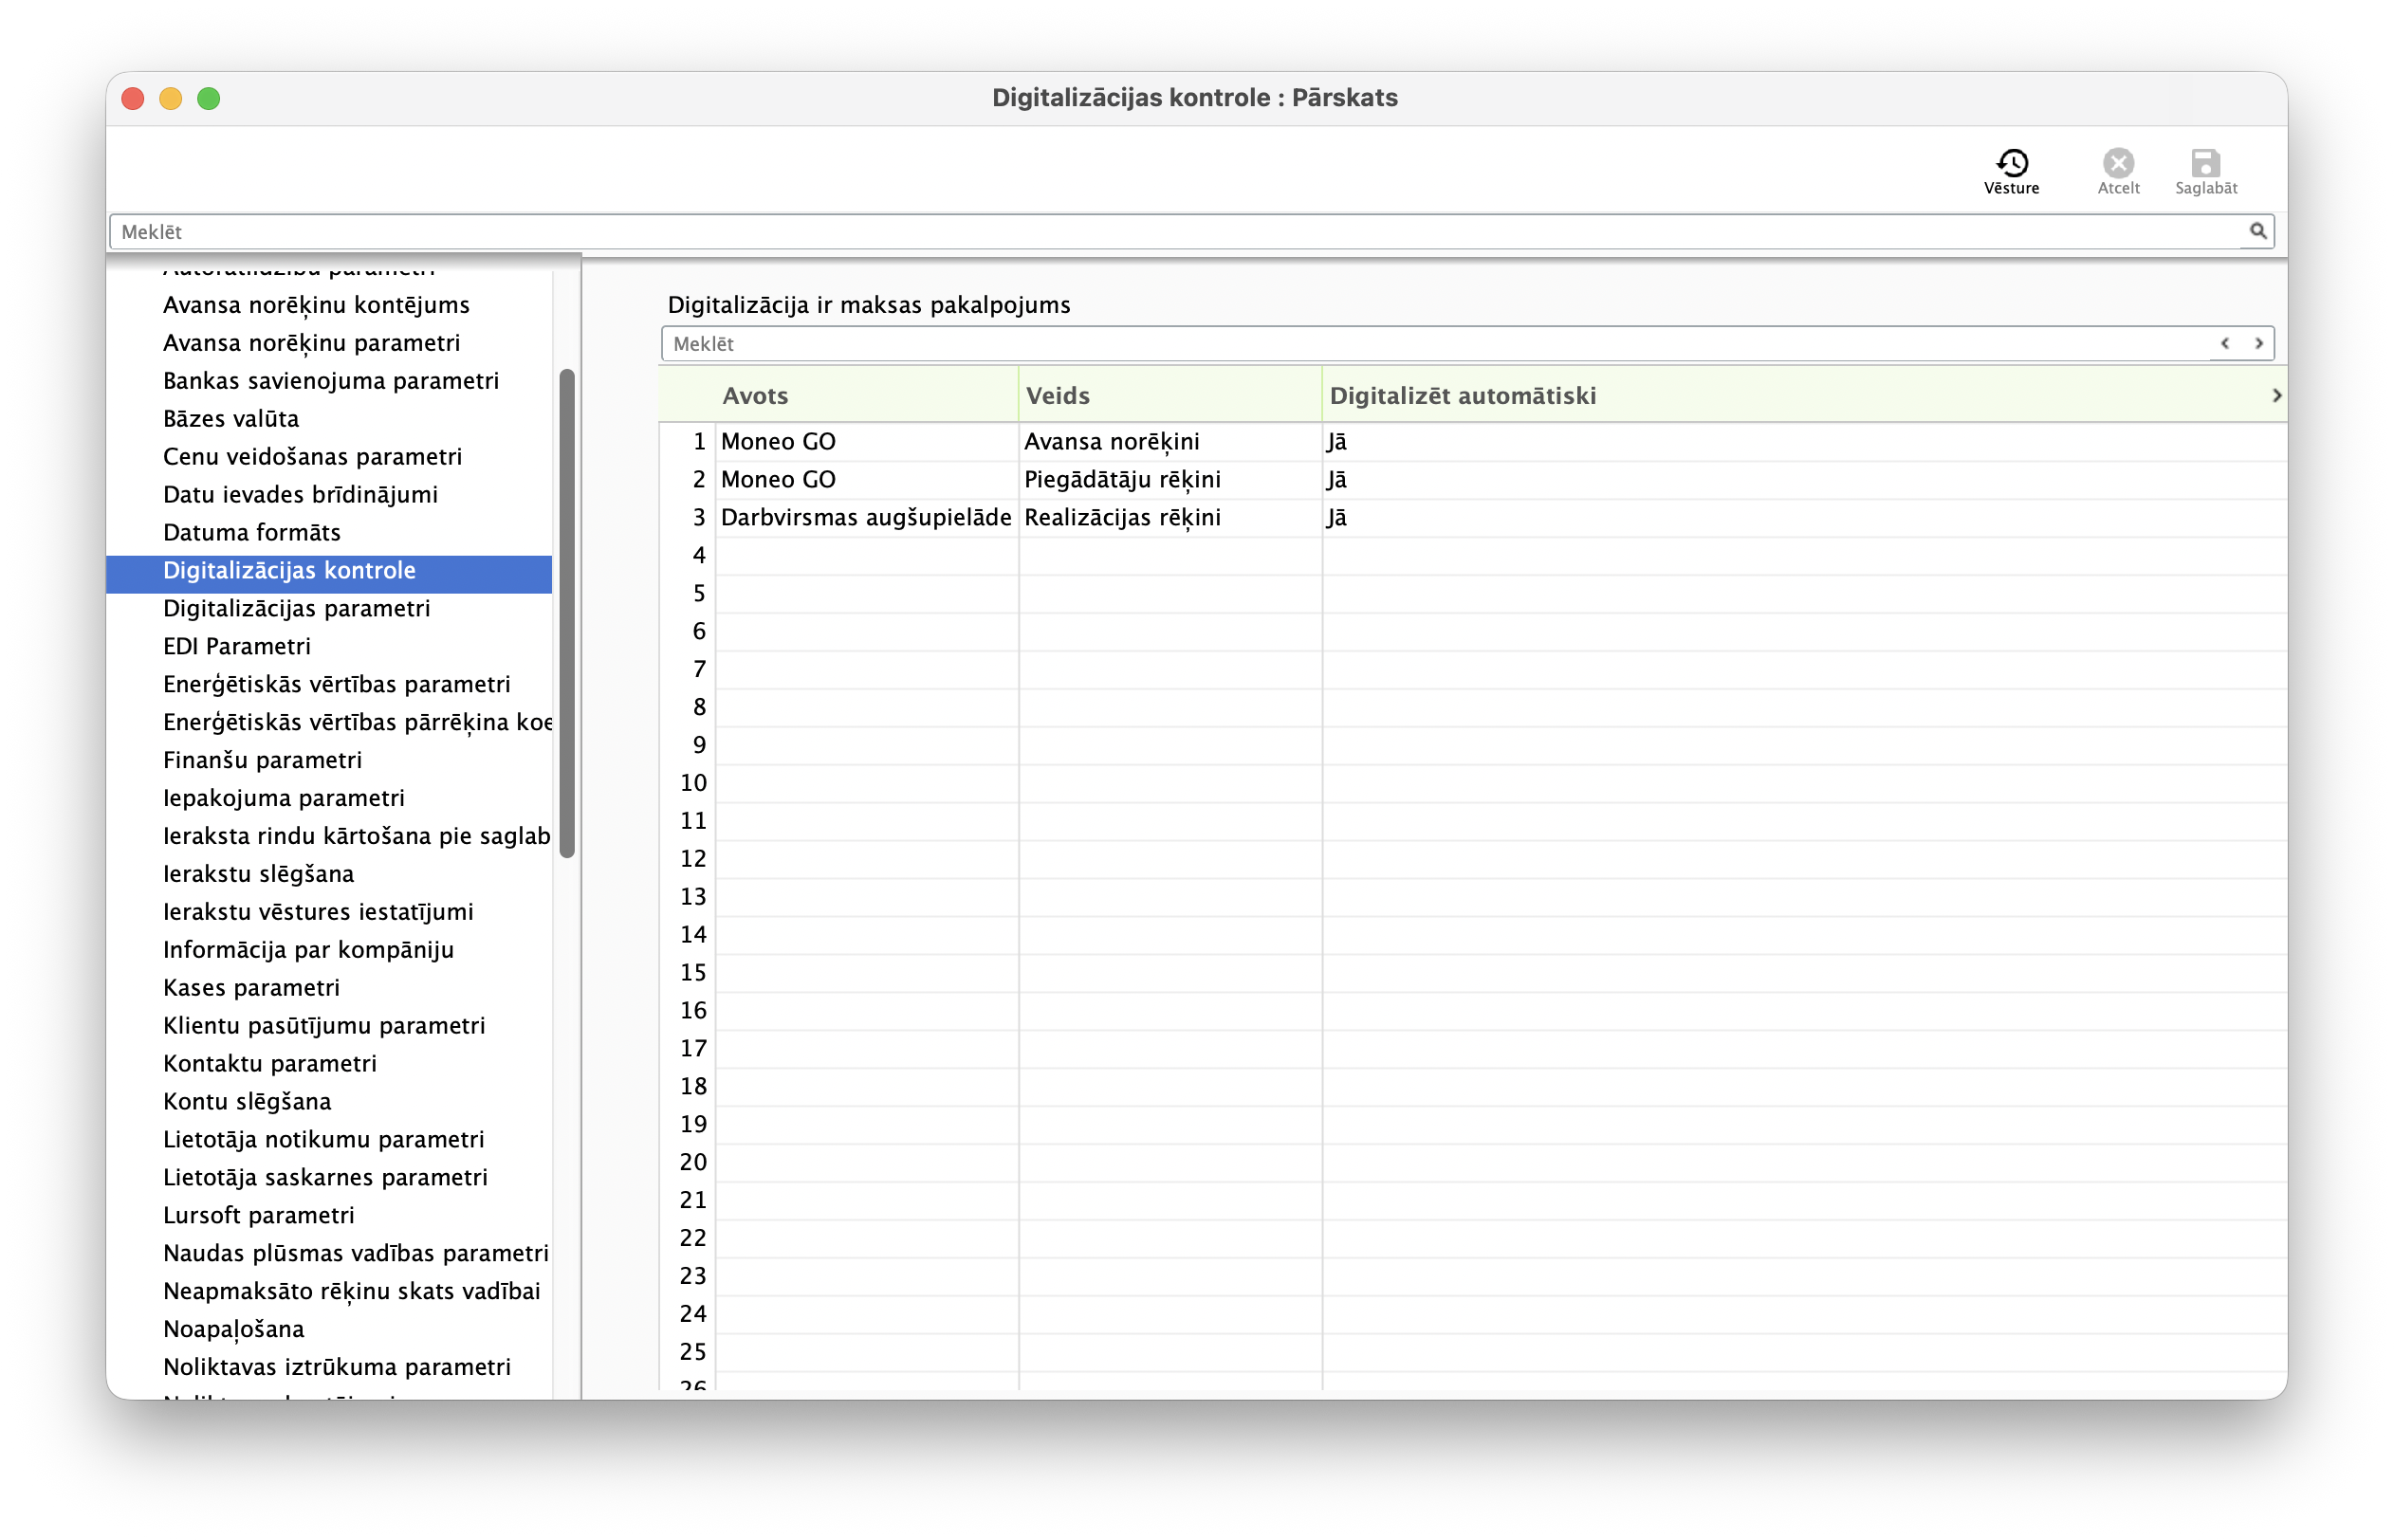Open Bankas savienojuma parametri
This screenshot has height=1540, width=2394.
tap(331, 380)
